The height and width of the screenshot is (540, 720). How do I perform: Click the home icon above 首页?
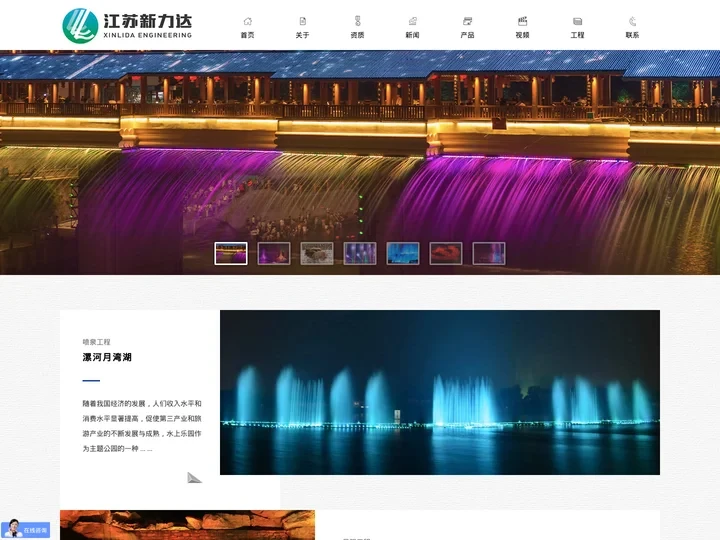click(248, 21)
